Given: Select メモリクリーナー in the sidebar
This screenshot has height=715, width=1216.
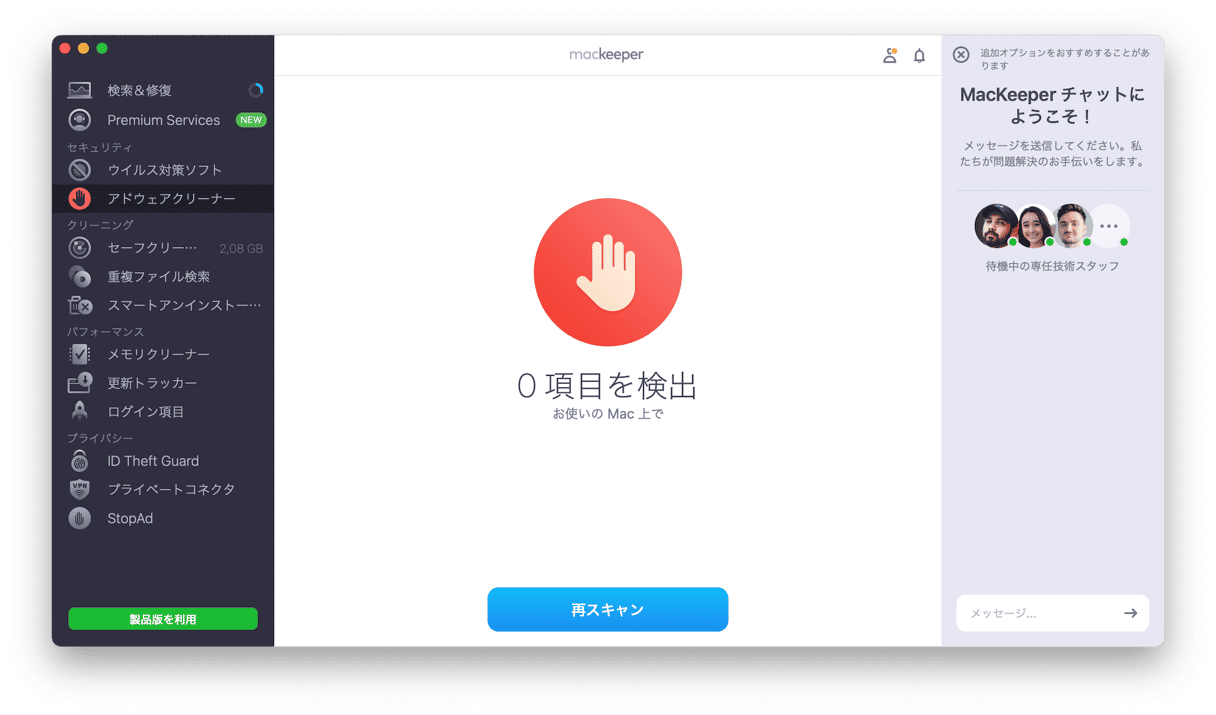Looking at the screenshot, I should [x=162, y=354].
